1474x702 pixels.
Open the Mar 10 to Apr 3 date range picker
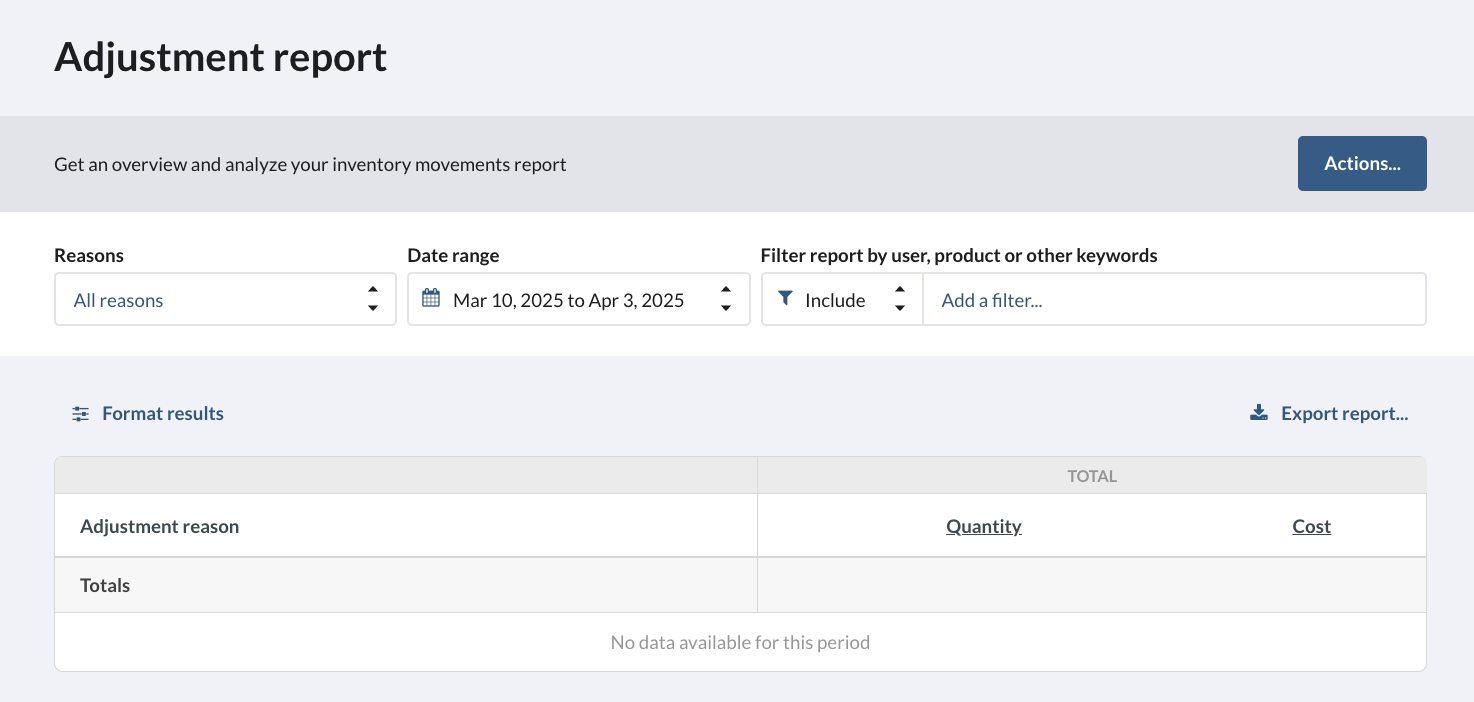[568, 300]
